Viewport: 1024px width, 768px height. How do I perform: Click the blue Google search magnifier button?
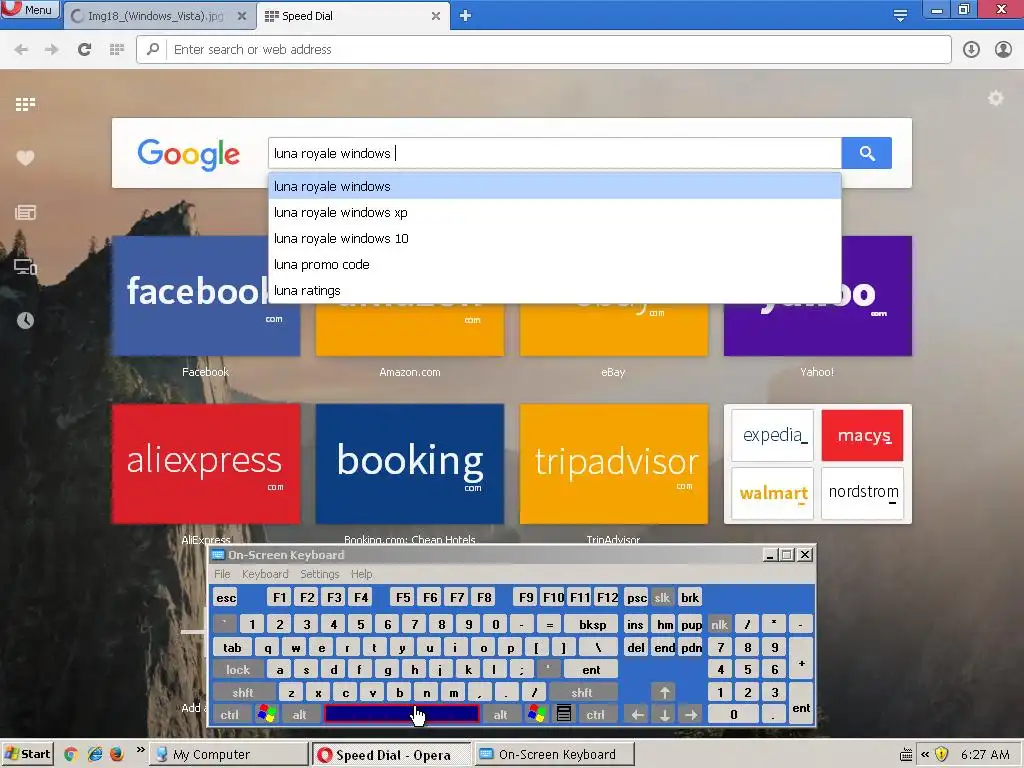867,153
